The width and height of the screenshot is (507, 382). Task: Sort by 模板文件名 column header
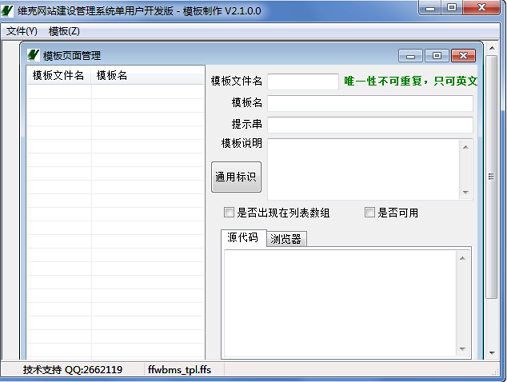(x=58, y=75)
